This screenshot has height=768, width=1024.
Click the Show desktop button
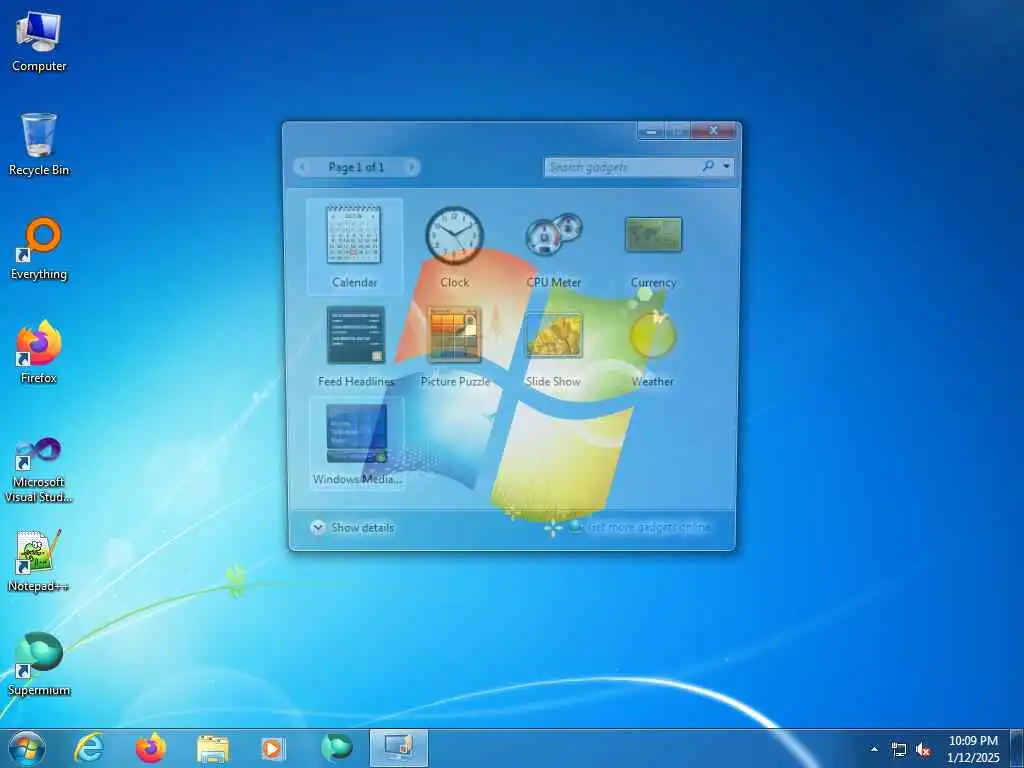click(x=1016, y=748)
